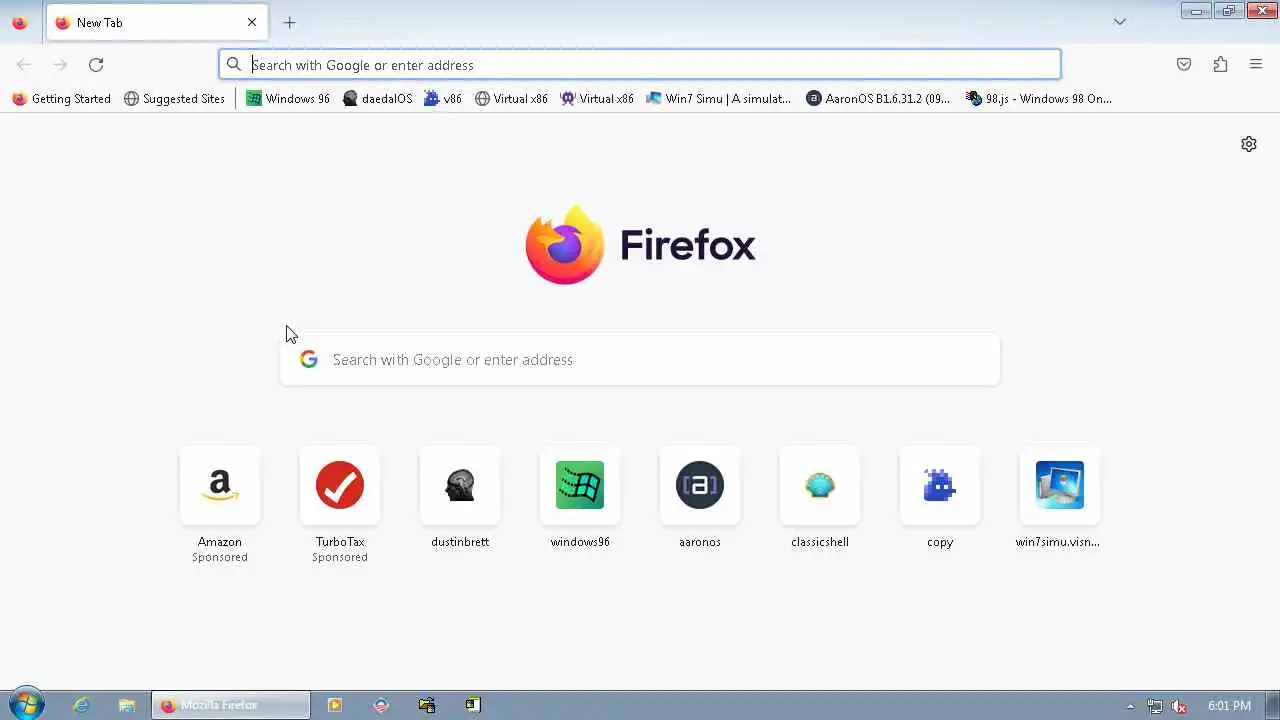Click the Back navigation arrow
The image size is (1280, 720).
[24, 65]
